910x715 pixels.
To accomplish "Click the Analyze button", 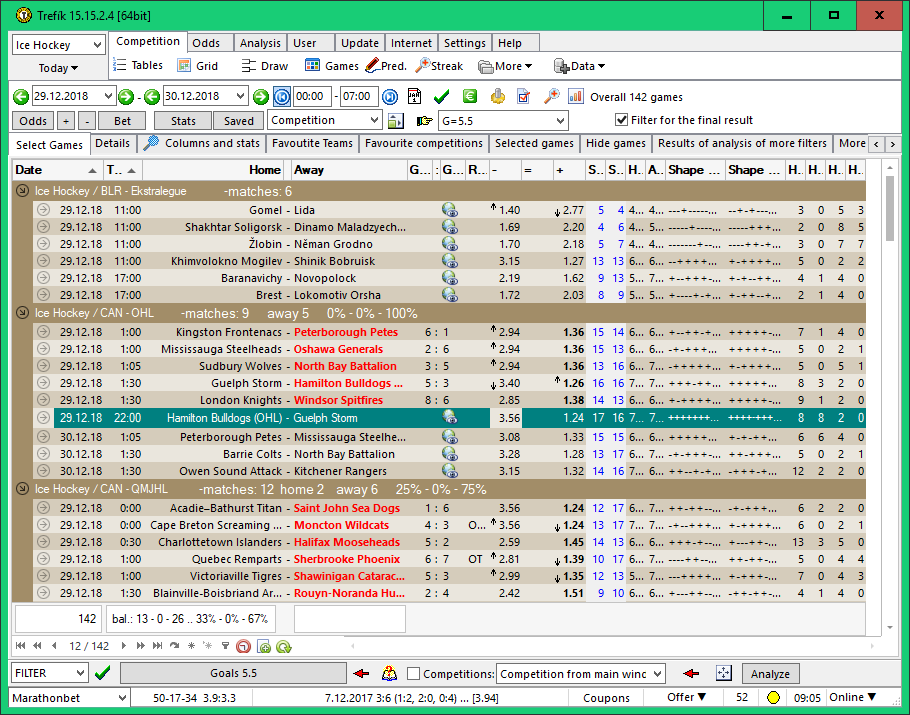I will [x=770, y=674].
